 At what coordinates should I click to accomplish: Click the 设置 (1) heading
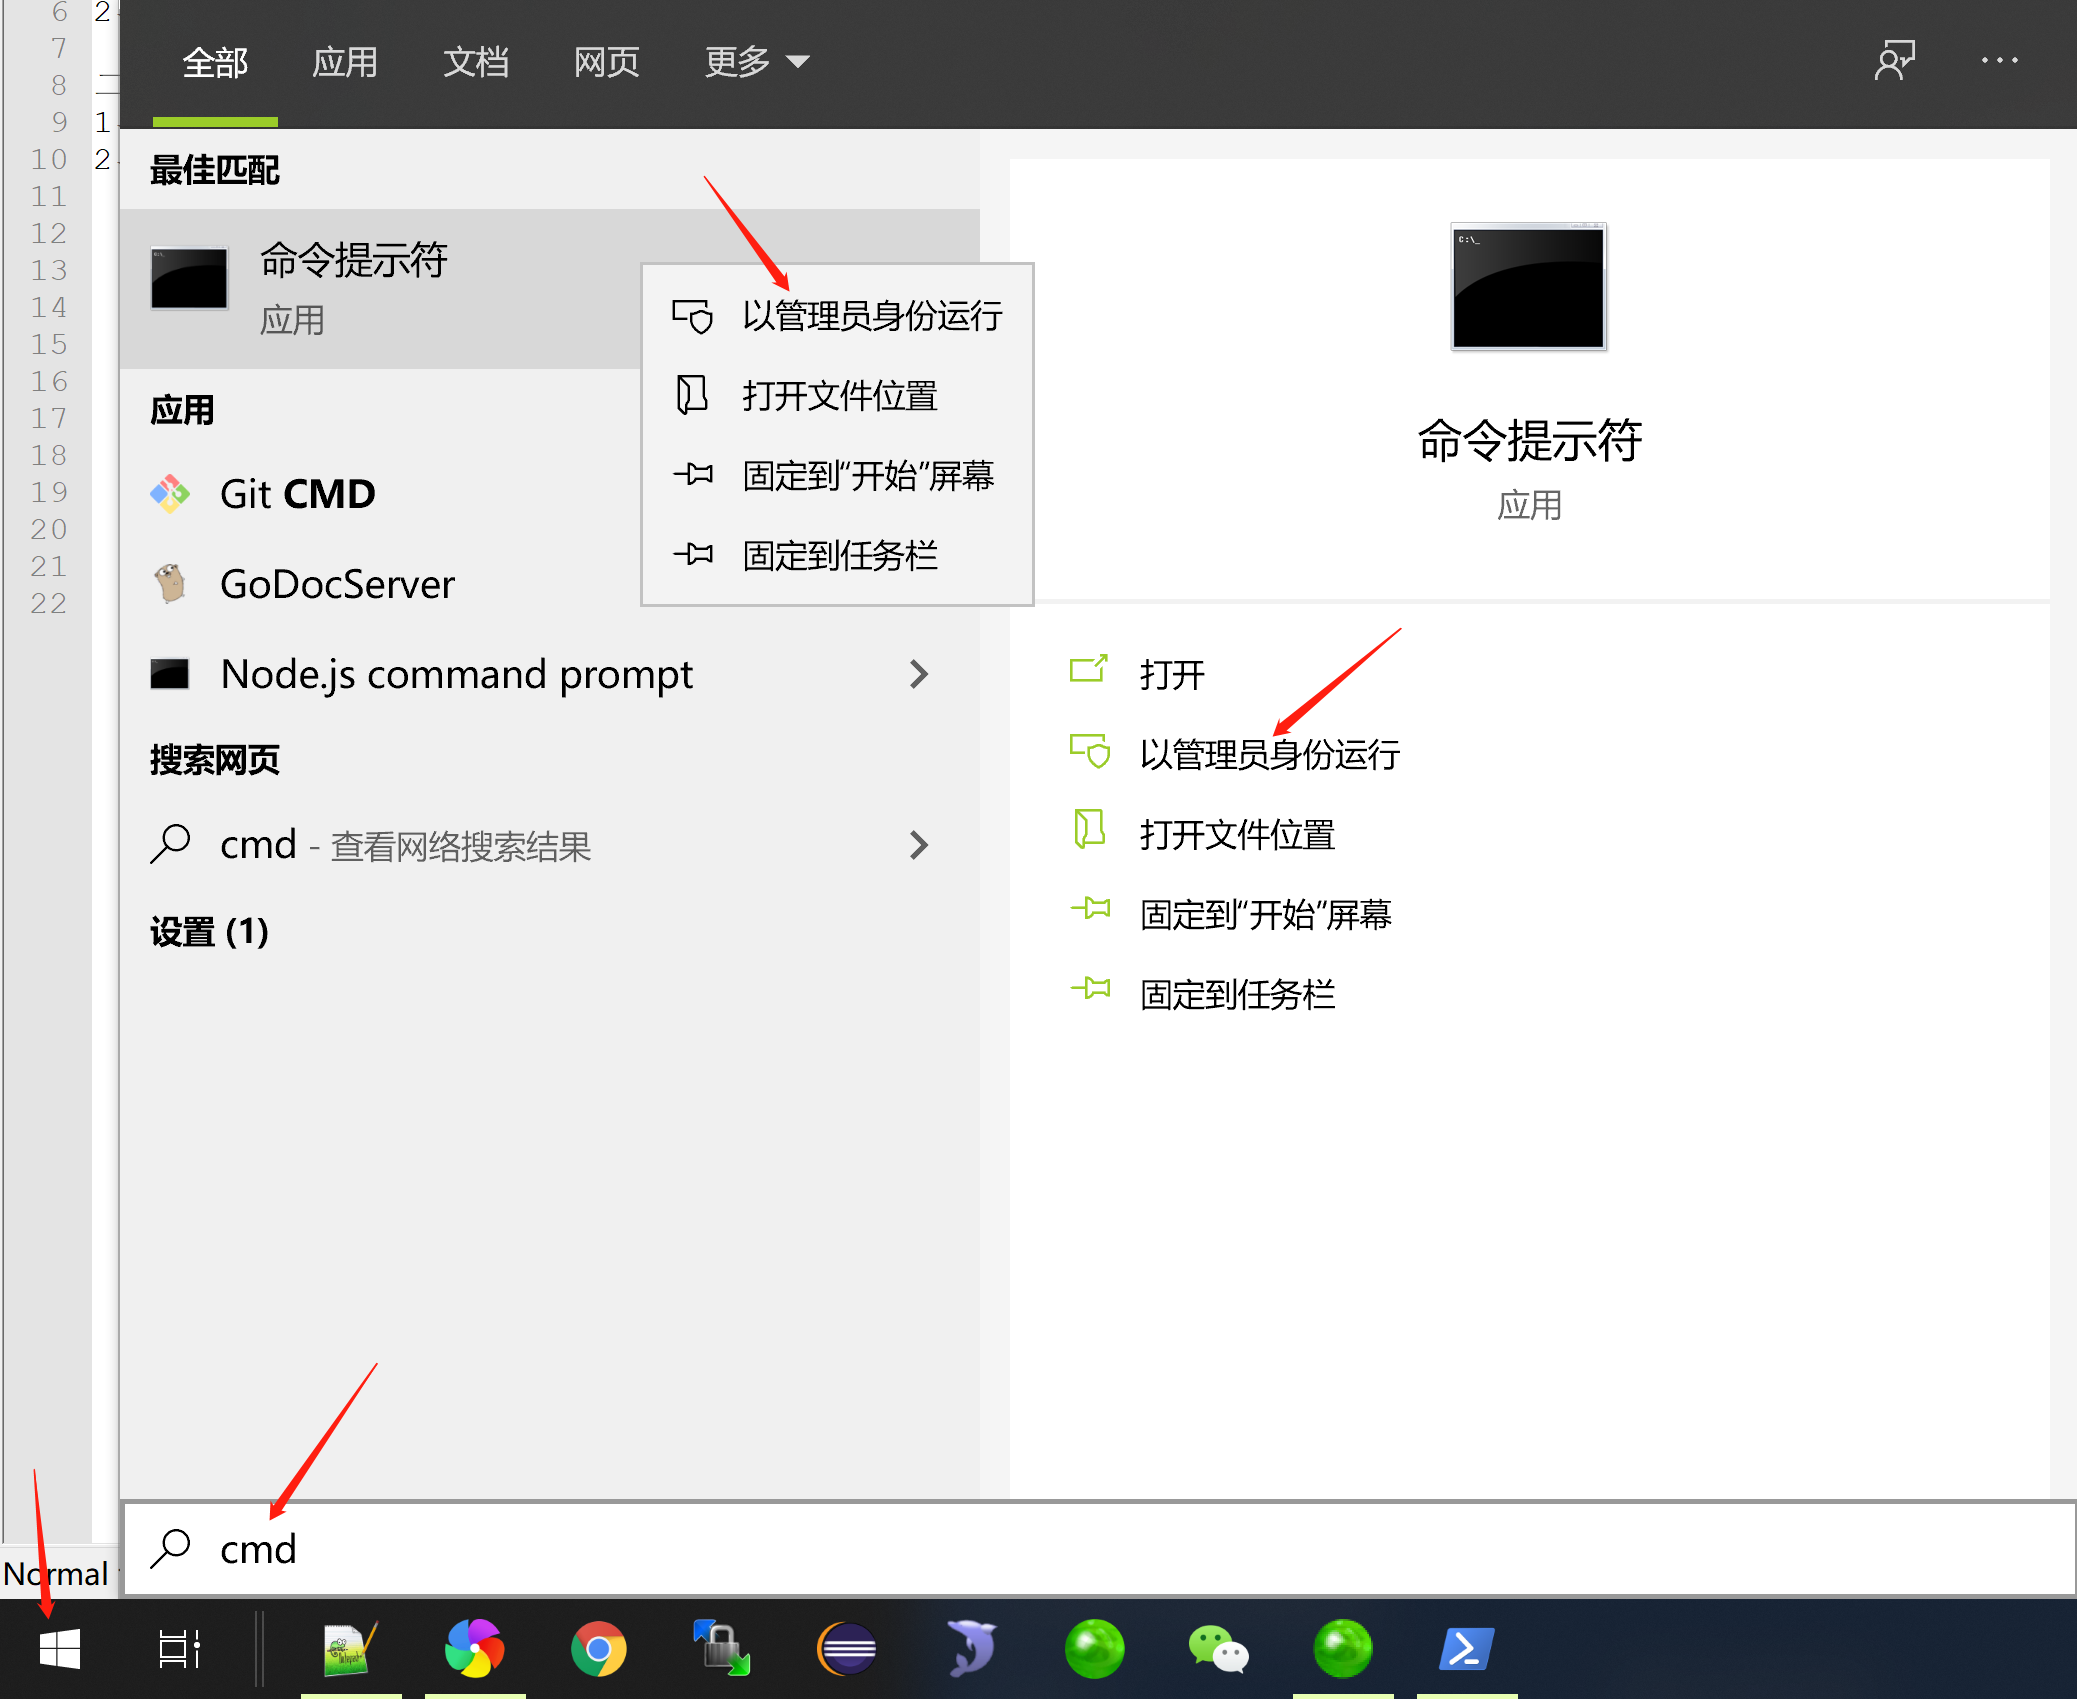pyautogui.click(x=209, y=932)
